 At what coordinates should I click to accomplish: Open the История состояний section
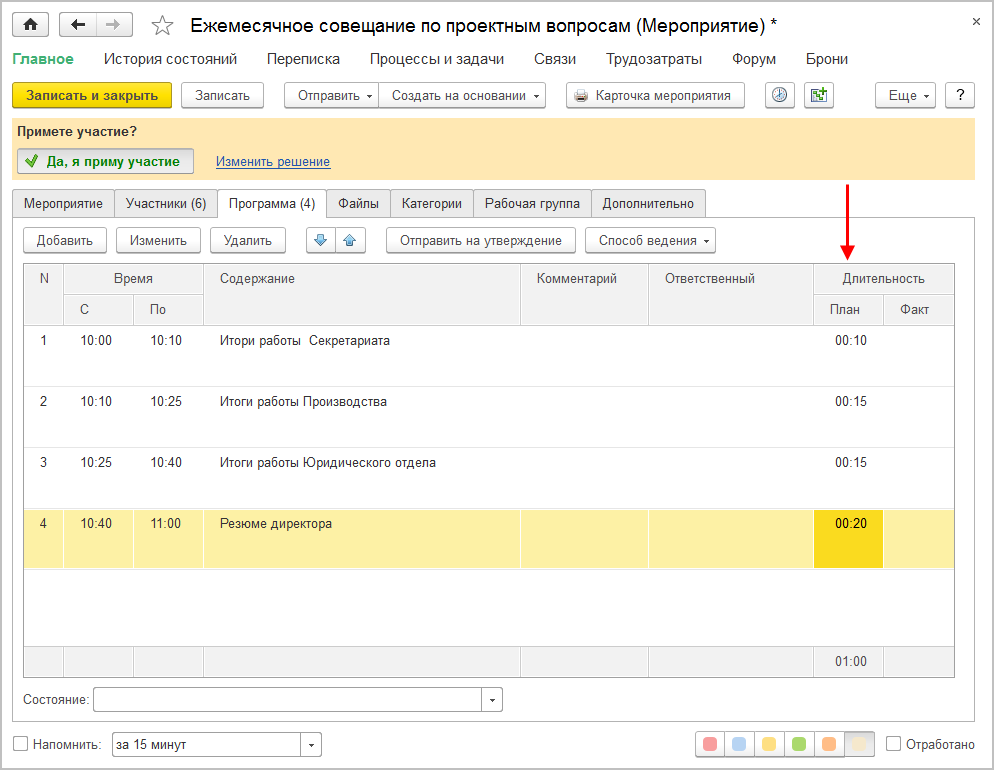pyautogui.click(x=170, y=59)
